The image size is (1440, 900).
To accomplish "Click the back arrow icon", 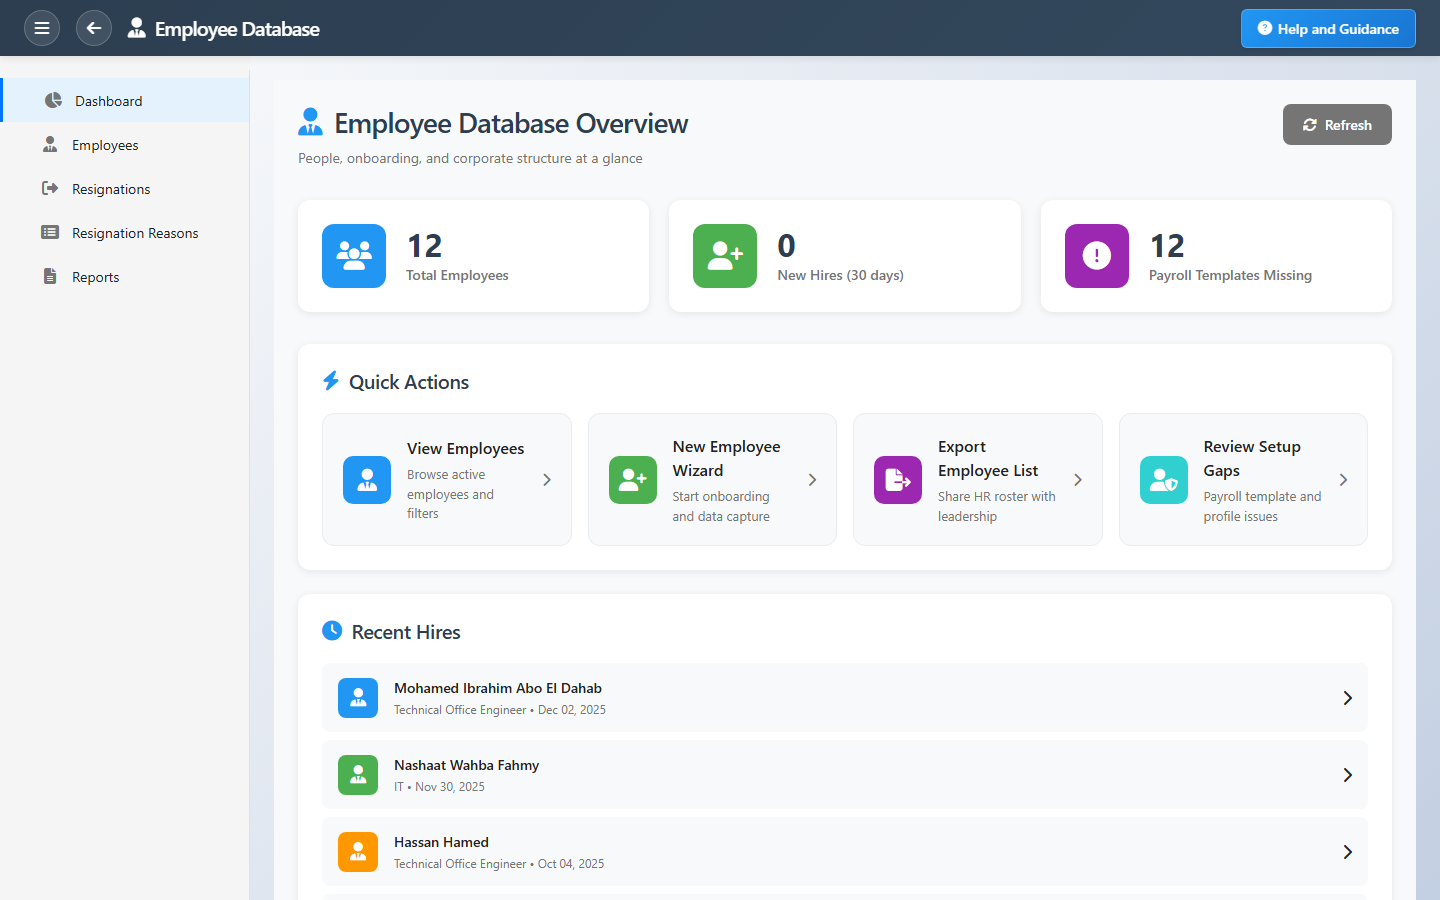I will click(94, 28).
